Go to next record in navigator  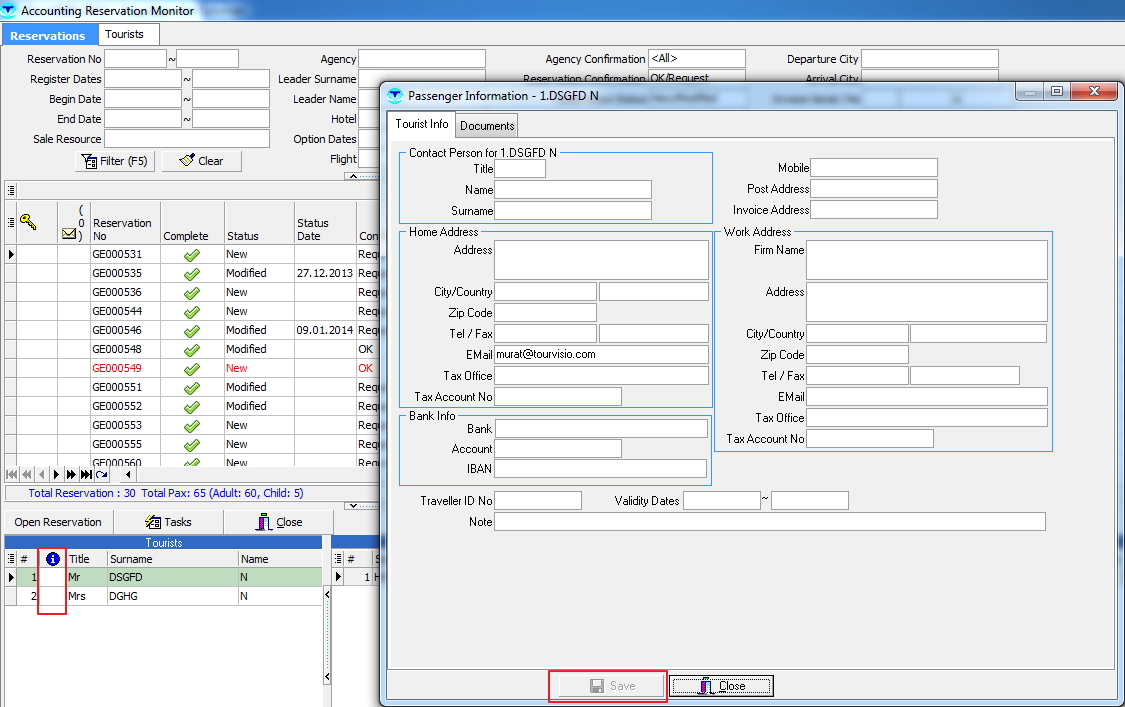(57, 474)
